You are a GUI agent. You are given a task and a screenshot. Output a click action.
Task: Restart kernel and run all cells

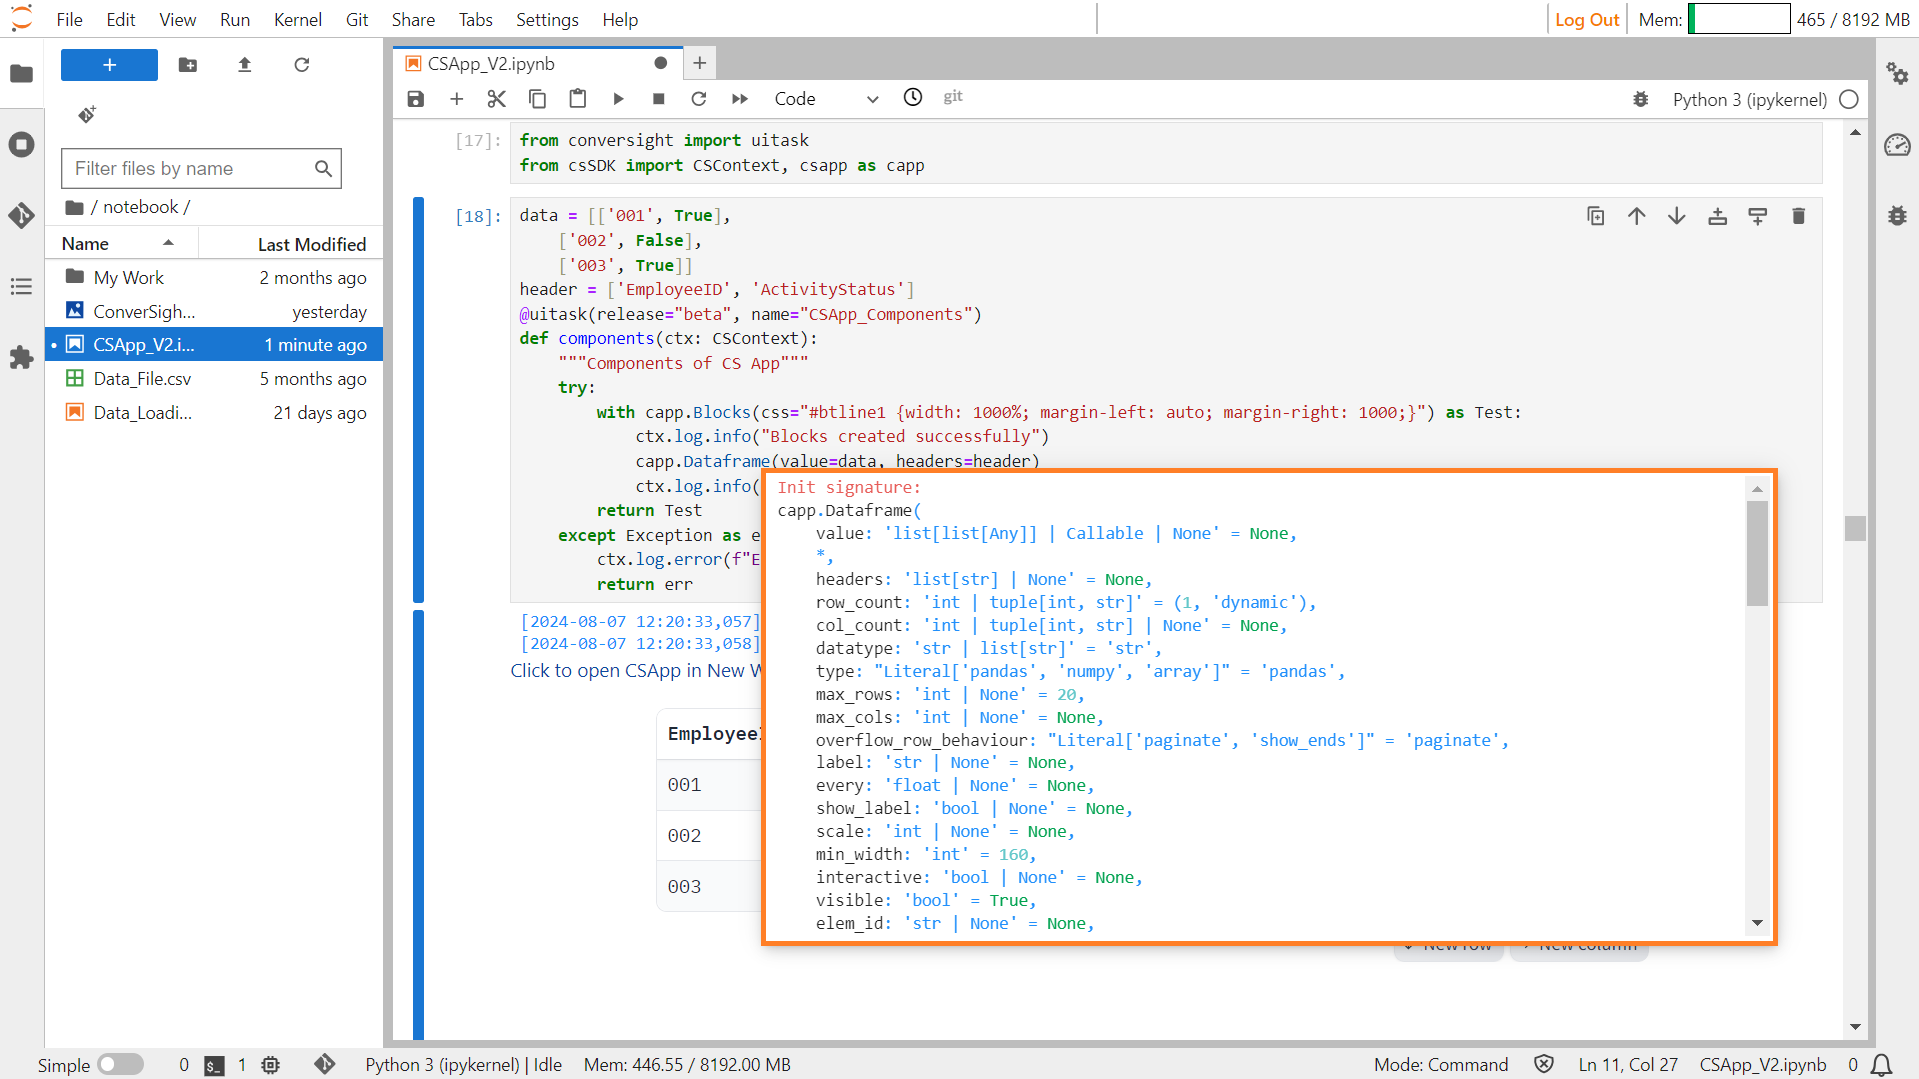pos(740,98)
